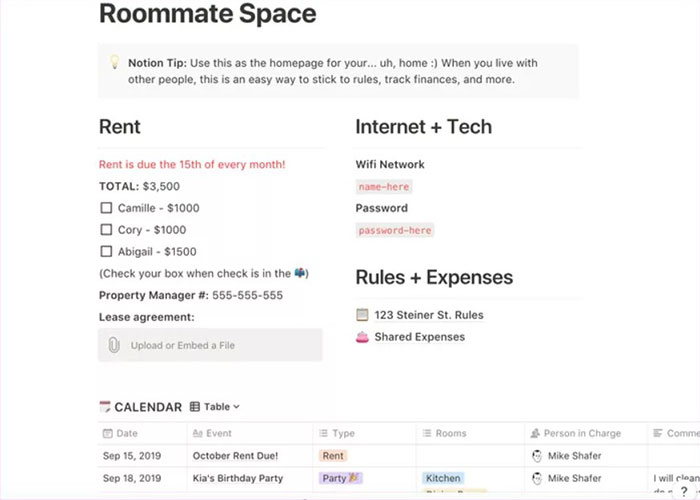Click the table view icon next to Table
Viewport: 700px width, 500px height.
[x=194, y=407]
